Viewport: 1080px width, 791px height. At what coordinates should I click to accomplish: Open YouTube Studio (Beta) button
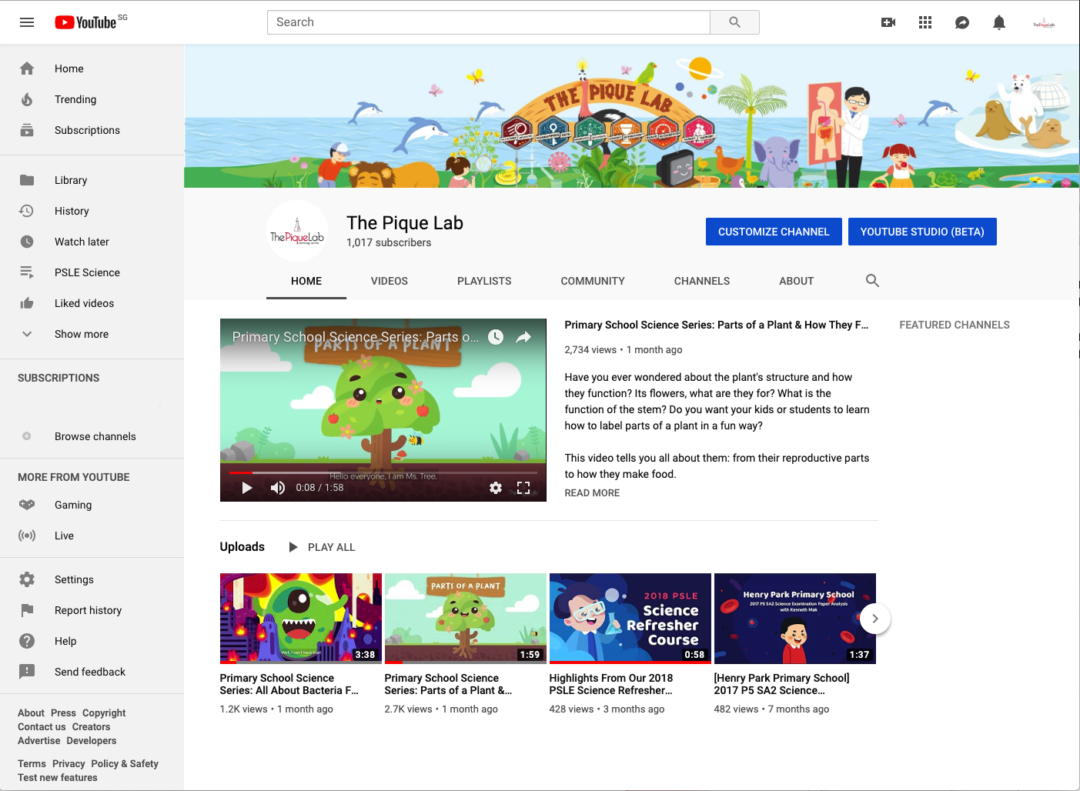point(922,232)
